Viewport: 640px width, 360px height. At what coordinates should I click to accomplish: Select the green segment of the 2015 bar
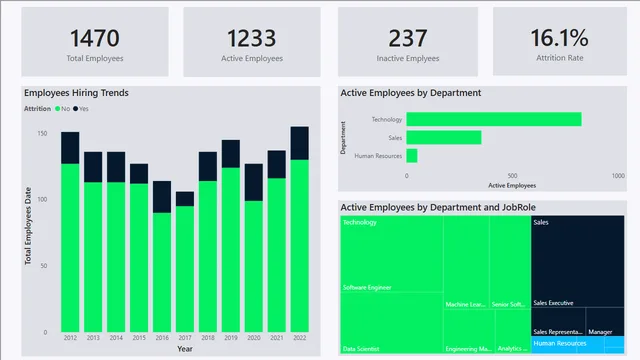(139, 258)
